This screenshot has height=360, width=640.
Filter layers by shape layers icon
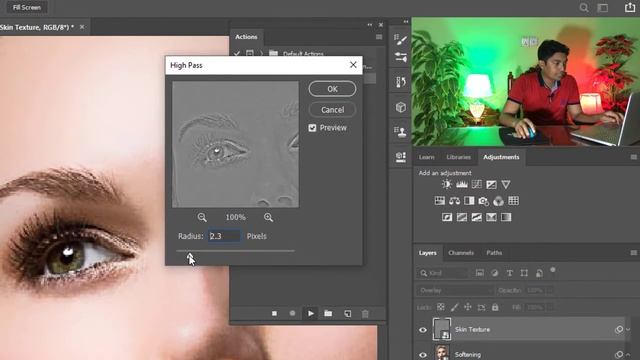point(524,273)
